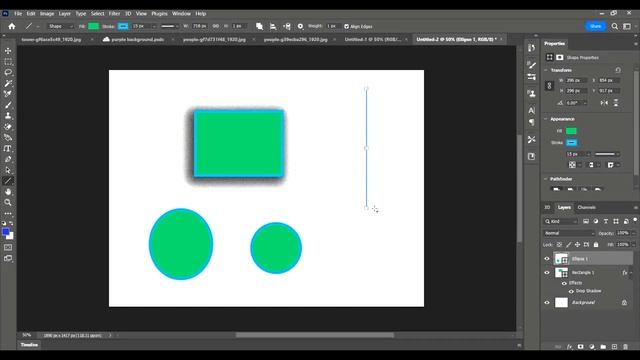Screen dimensions: 640x360
Task: Hide the Background layer
Action: pyautogui.click(x=547, y=302)
